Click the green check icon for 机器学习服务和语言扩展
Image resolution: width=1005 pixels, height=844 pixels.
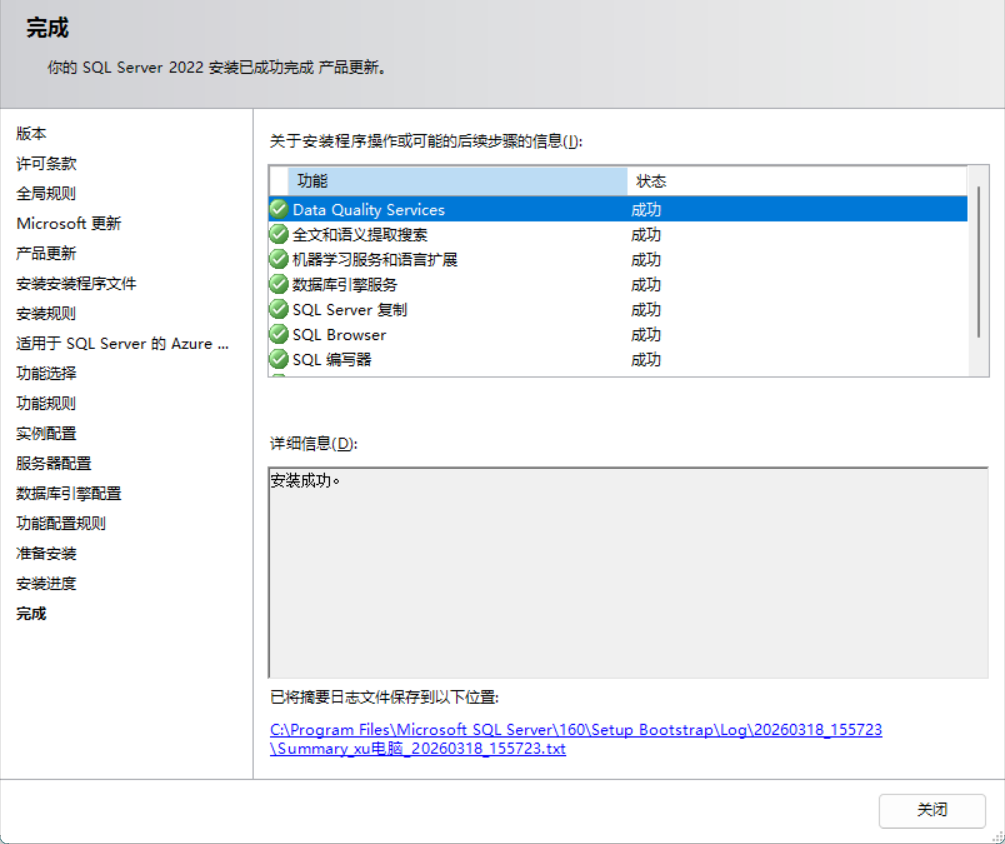279,259
